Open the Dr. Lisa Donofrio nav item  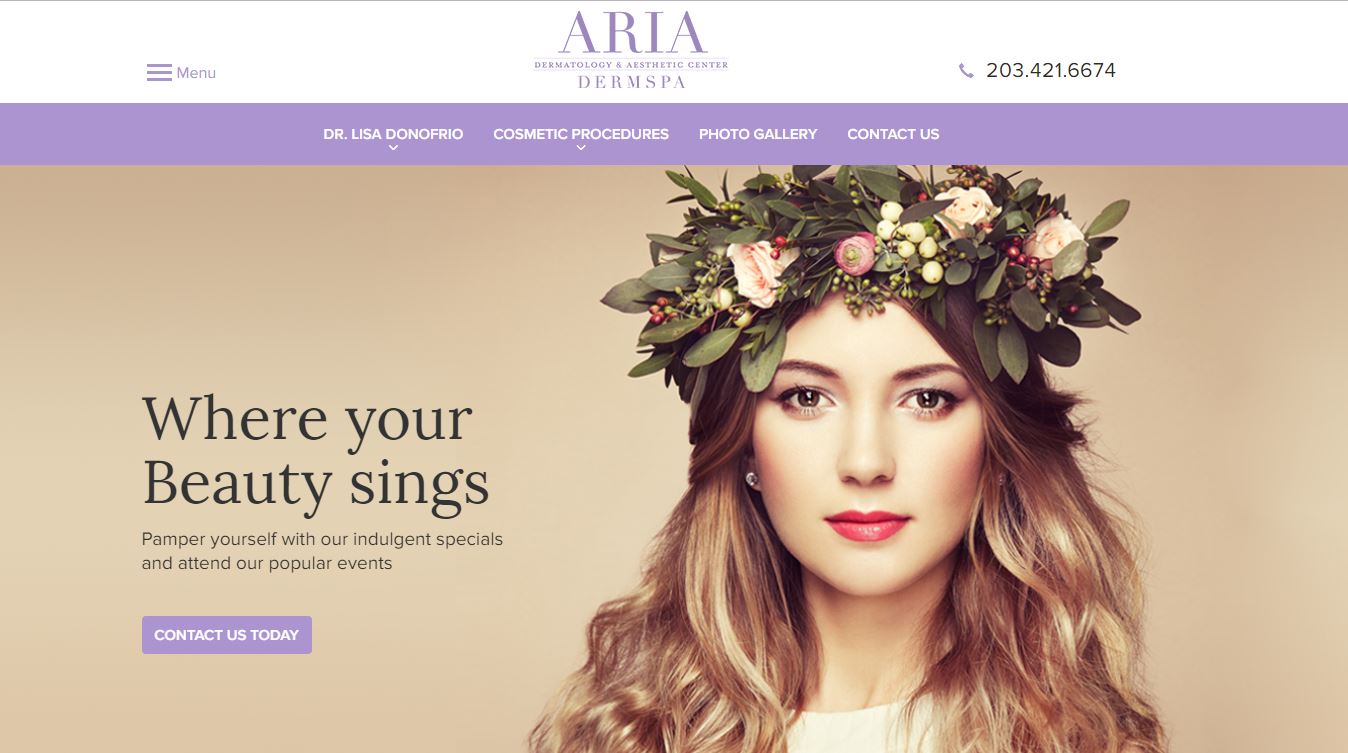393,134
